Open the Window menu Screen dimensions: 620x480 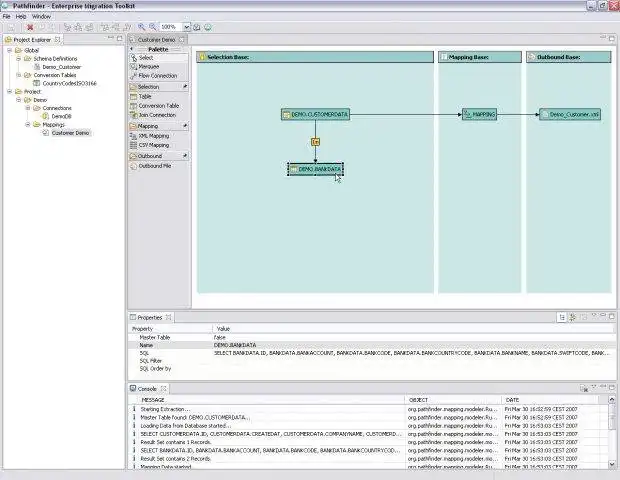click(41, 17)
